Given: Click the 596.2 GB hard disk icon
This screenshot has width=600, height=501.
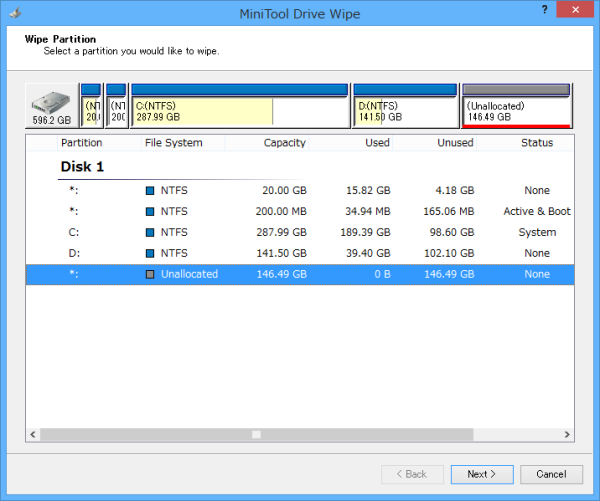Looking at the screenshot, I should pos(52,106).
